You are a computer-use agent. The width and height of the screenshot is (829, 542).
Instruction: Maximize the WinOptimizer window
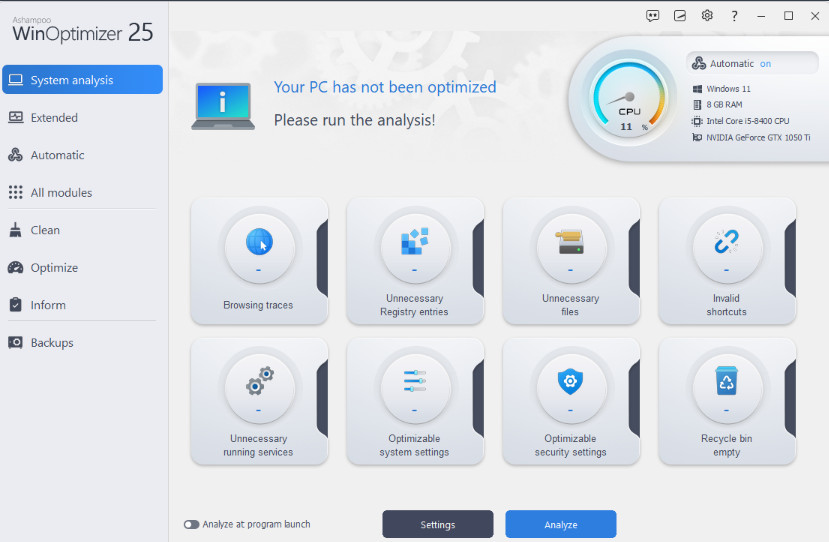788,16
